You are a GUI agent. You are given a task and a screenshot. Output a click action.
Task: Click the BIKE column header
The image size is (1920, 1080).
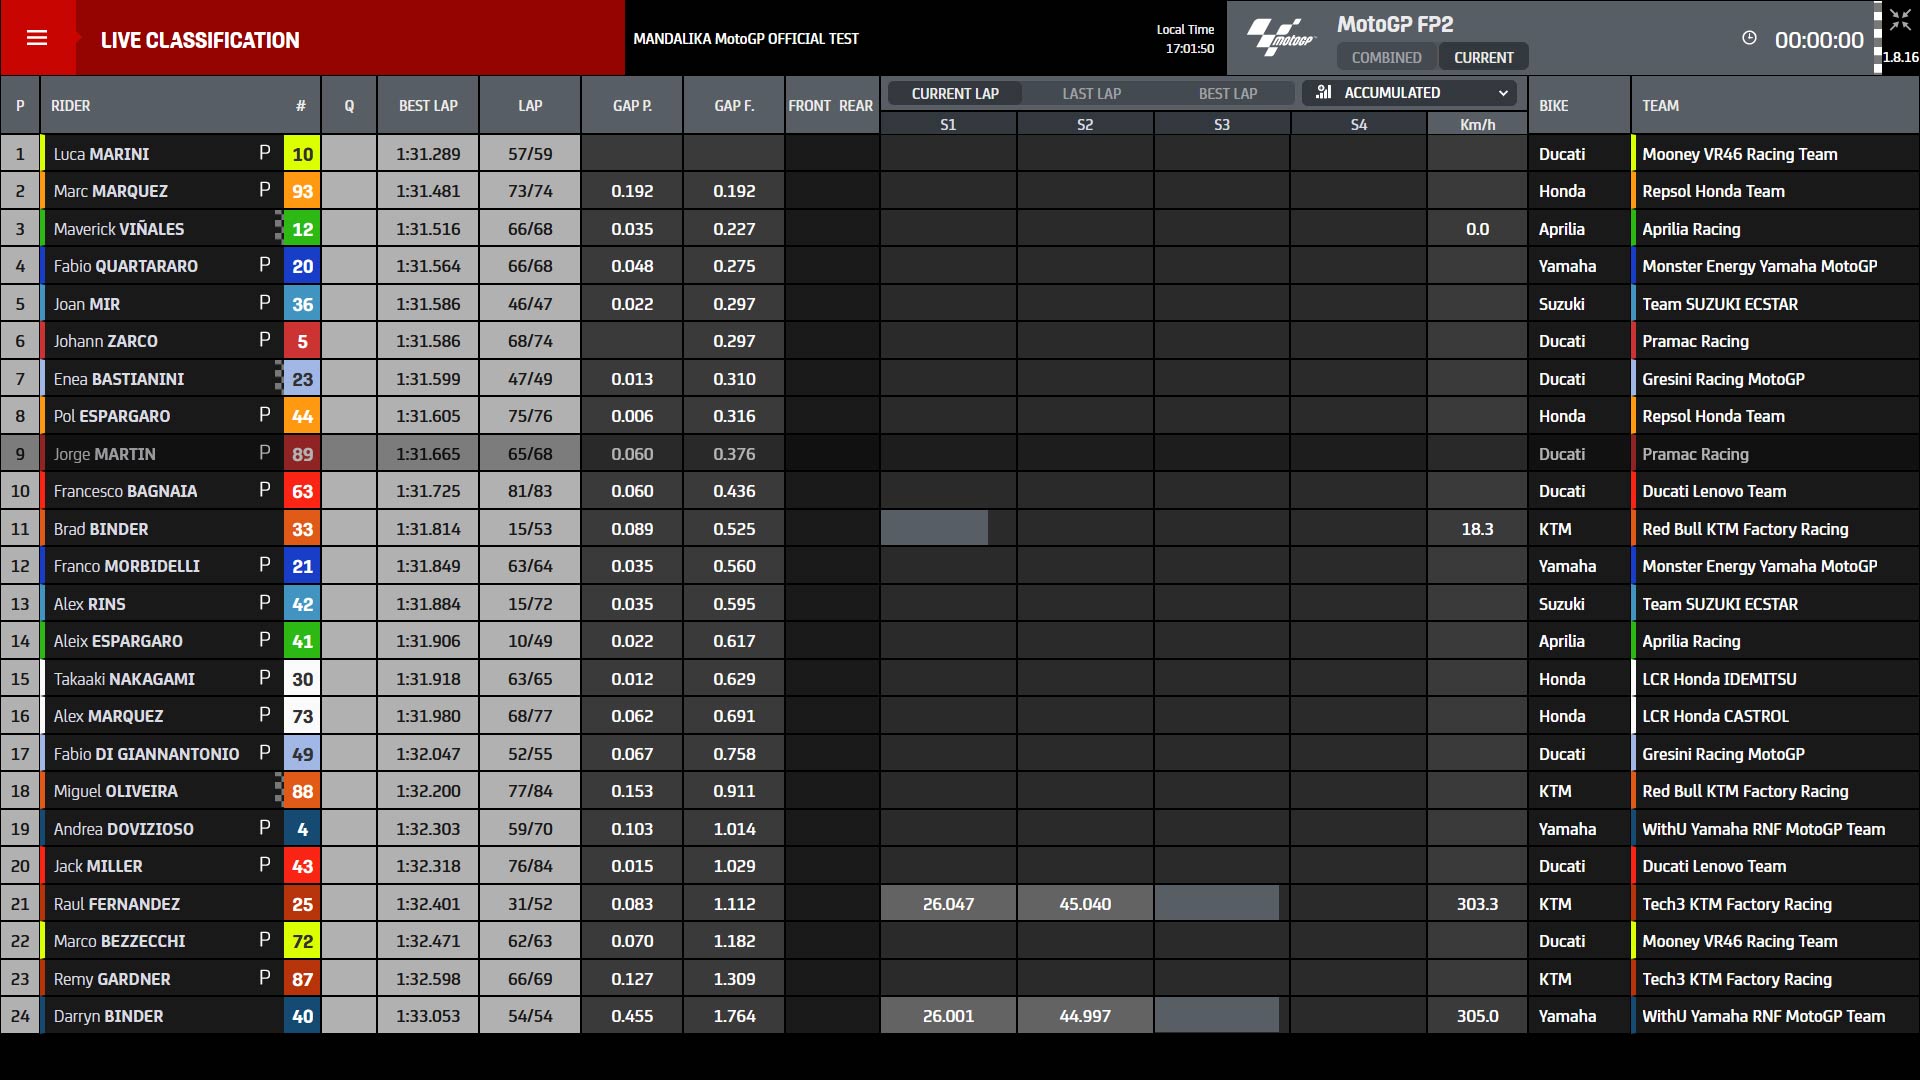pyautogui.click(x=1553, y=105)
